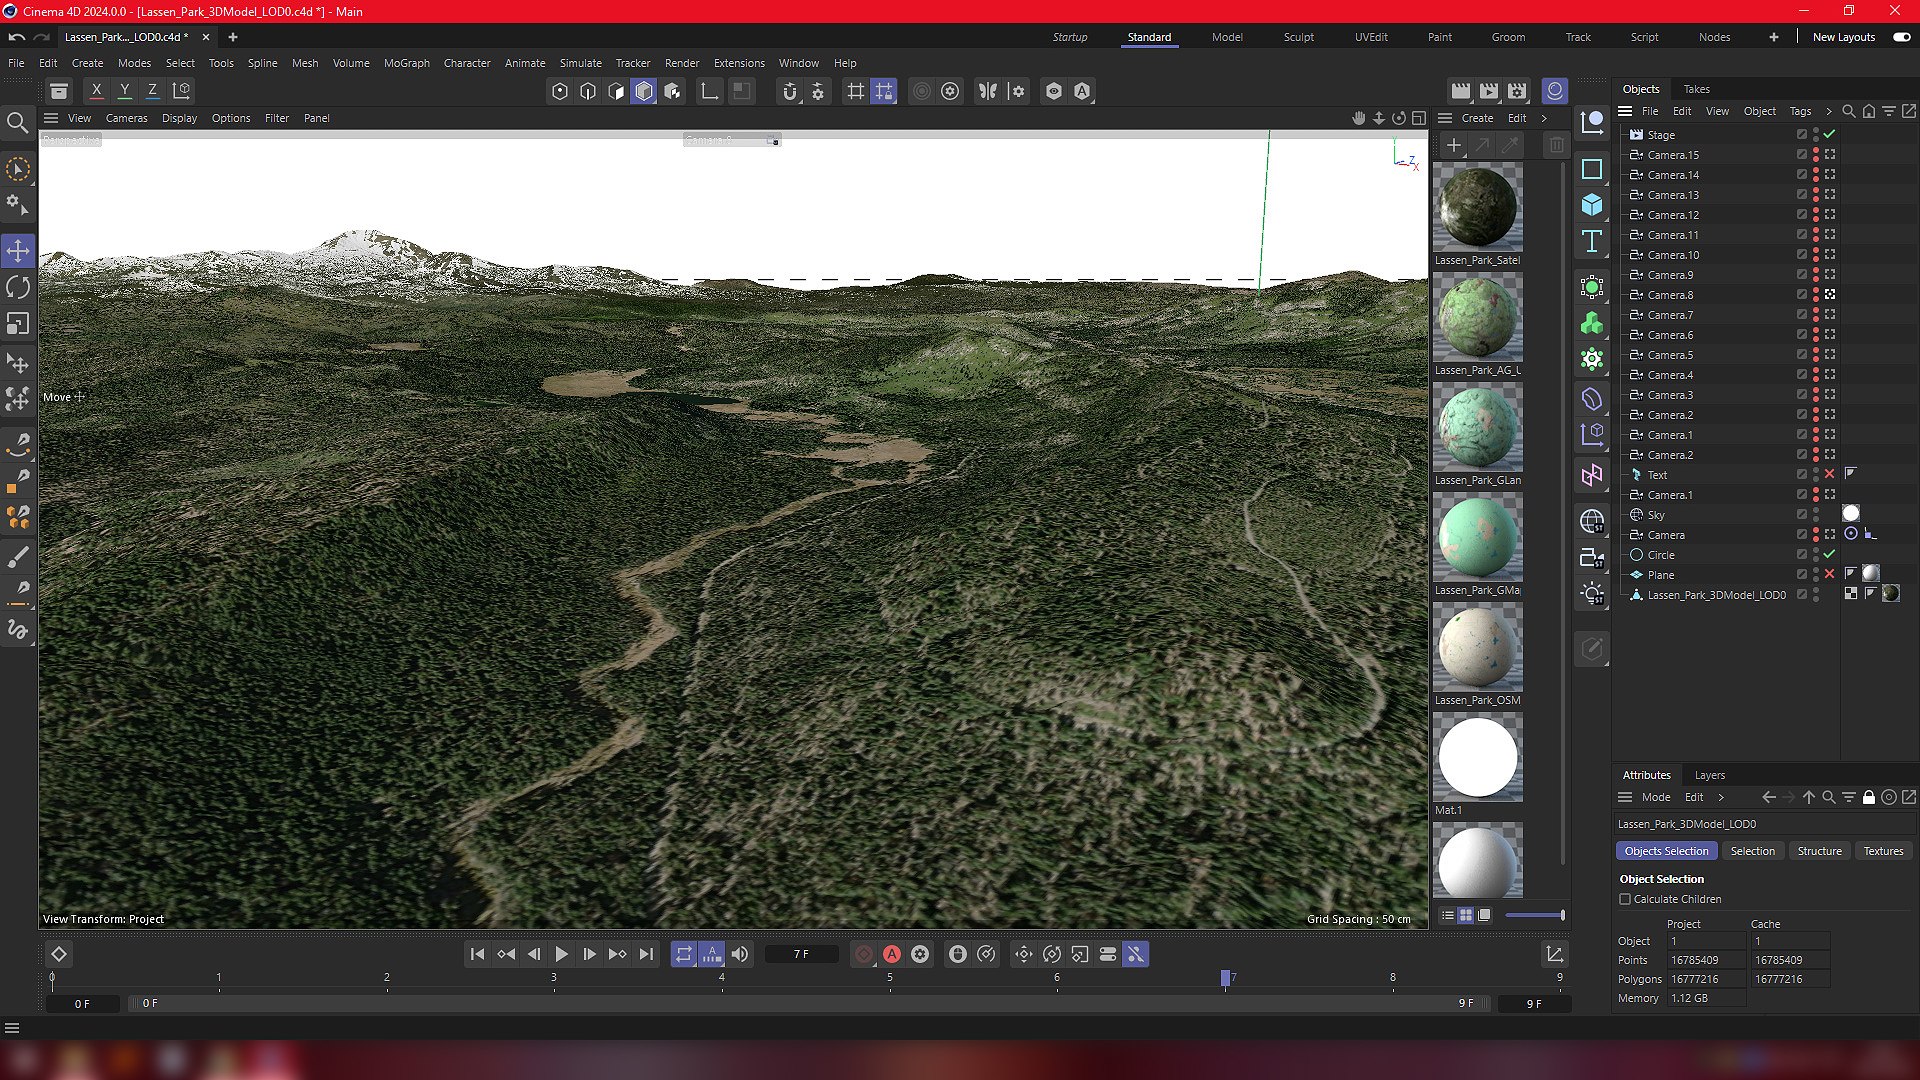
Task: Select Lassen_Park_Satel material thumbnail
Action: click(x=1478, y=207)
